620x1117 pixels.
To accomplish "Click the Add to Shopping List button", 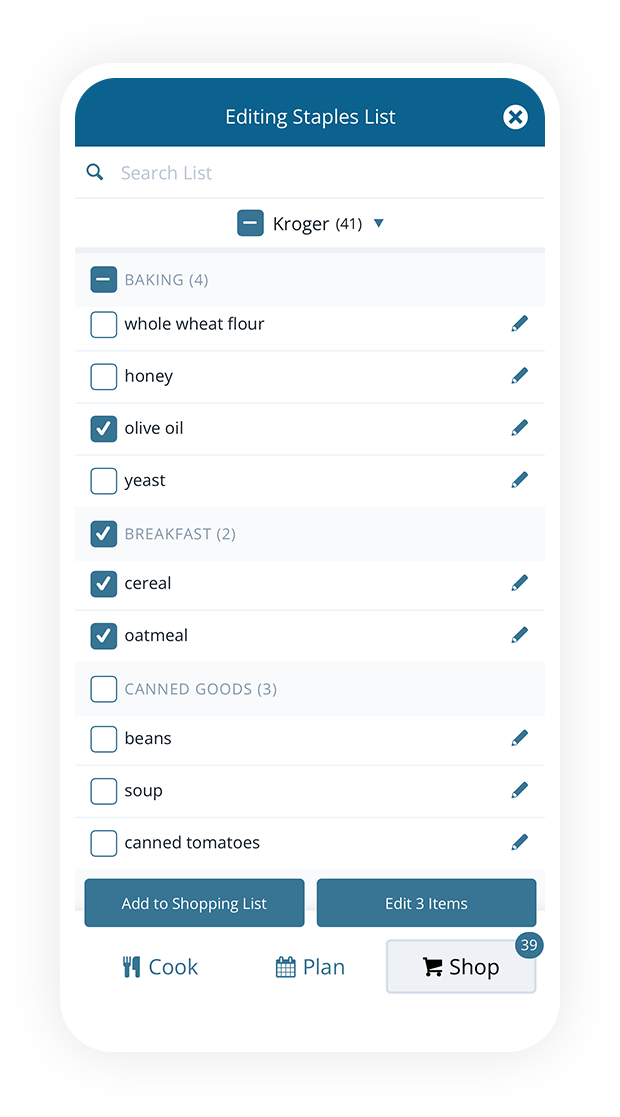I will pos(194,902).
